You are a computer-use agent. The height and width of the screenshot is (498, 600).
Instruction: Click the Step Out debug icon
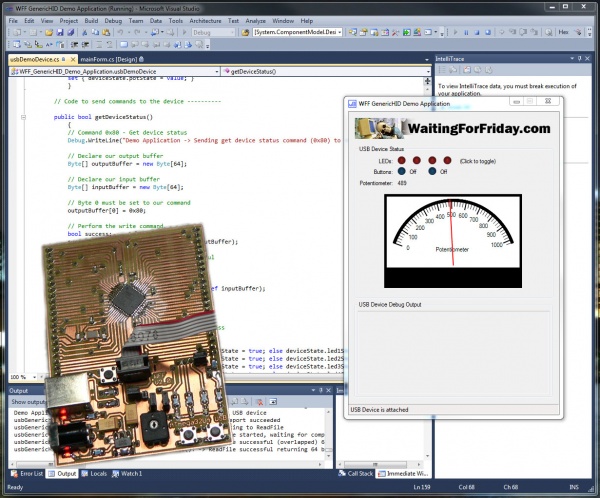pos(534,32)
